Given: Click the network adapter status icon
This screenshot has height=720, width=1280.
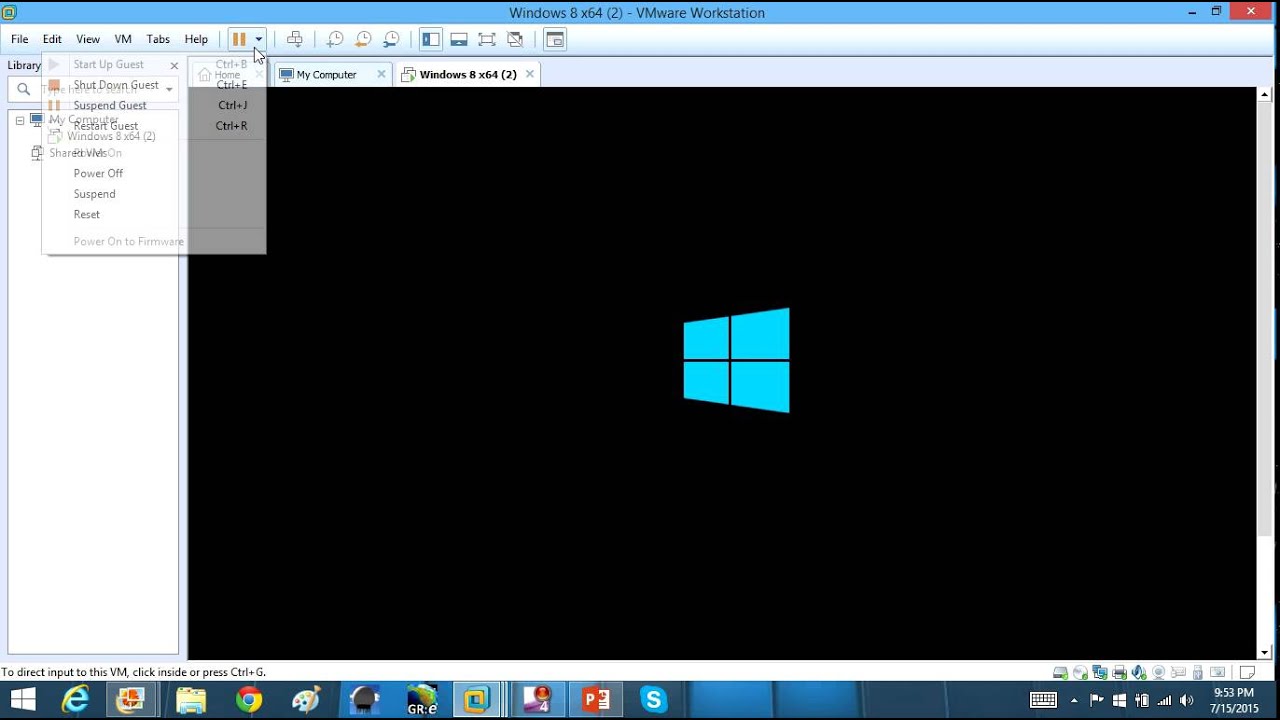Looking at the screenshot, I should 1100,672.
